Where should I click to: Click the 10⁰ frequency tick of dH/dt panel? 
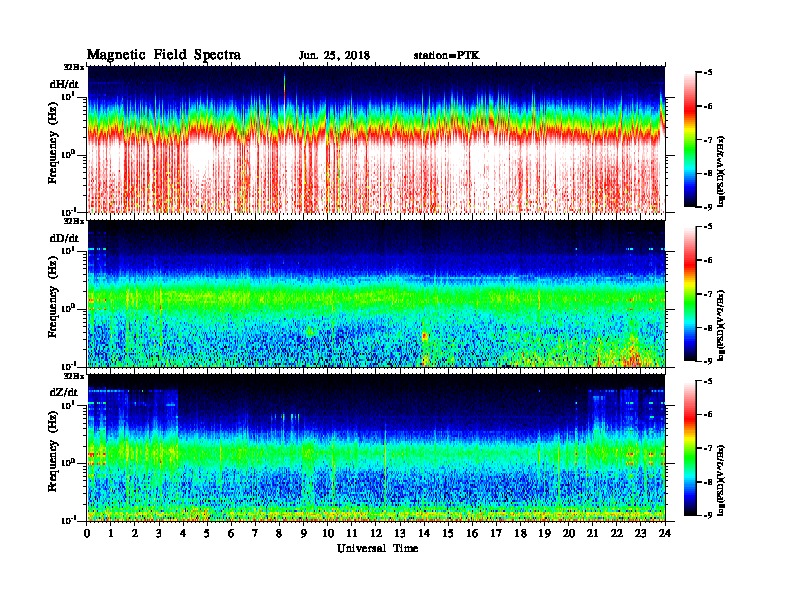69,155
